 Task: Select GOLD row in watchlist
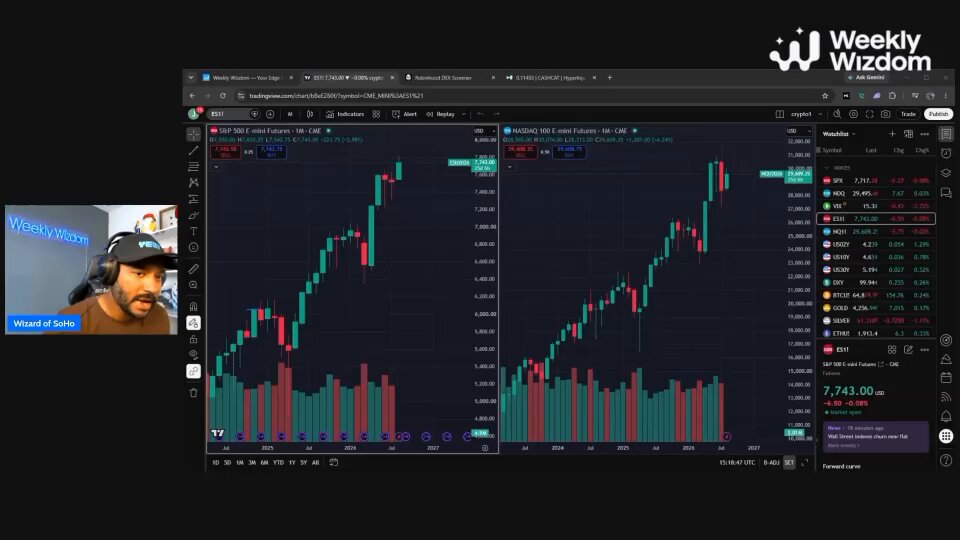(x=876, y=308)
